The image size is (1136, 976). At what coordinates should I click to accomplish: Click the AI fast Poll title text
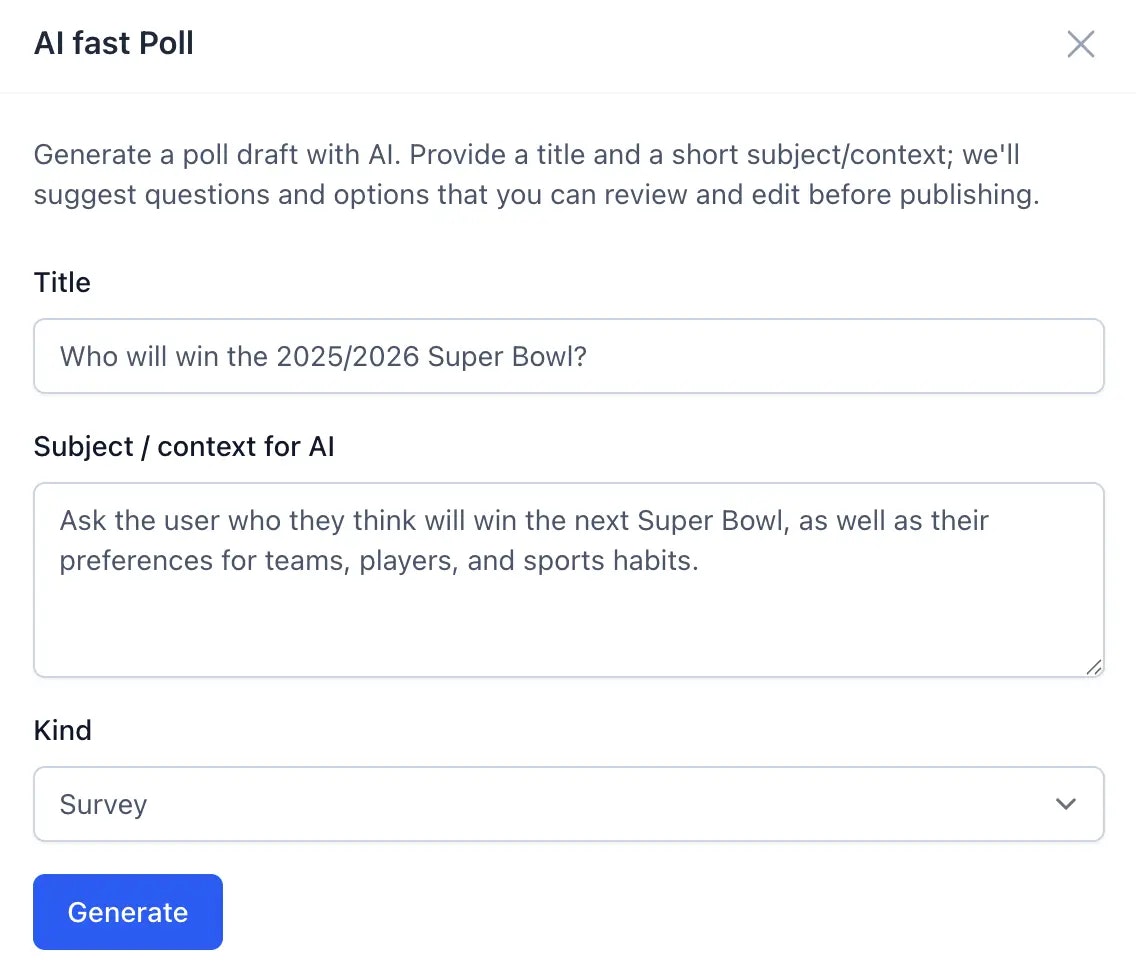[113, 43]
